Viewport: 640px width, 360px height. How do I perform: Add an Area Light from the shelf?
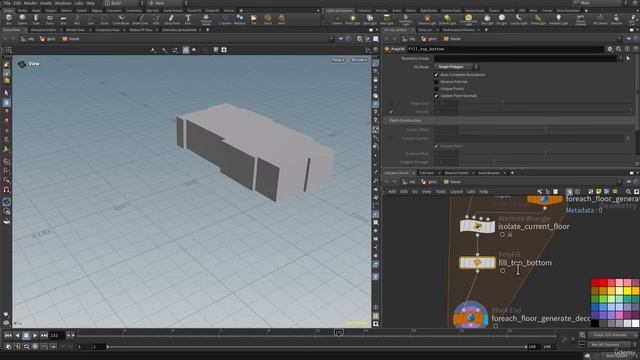pos(387,19)
